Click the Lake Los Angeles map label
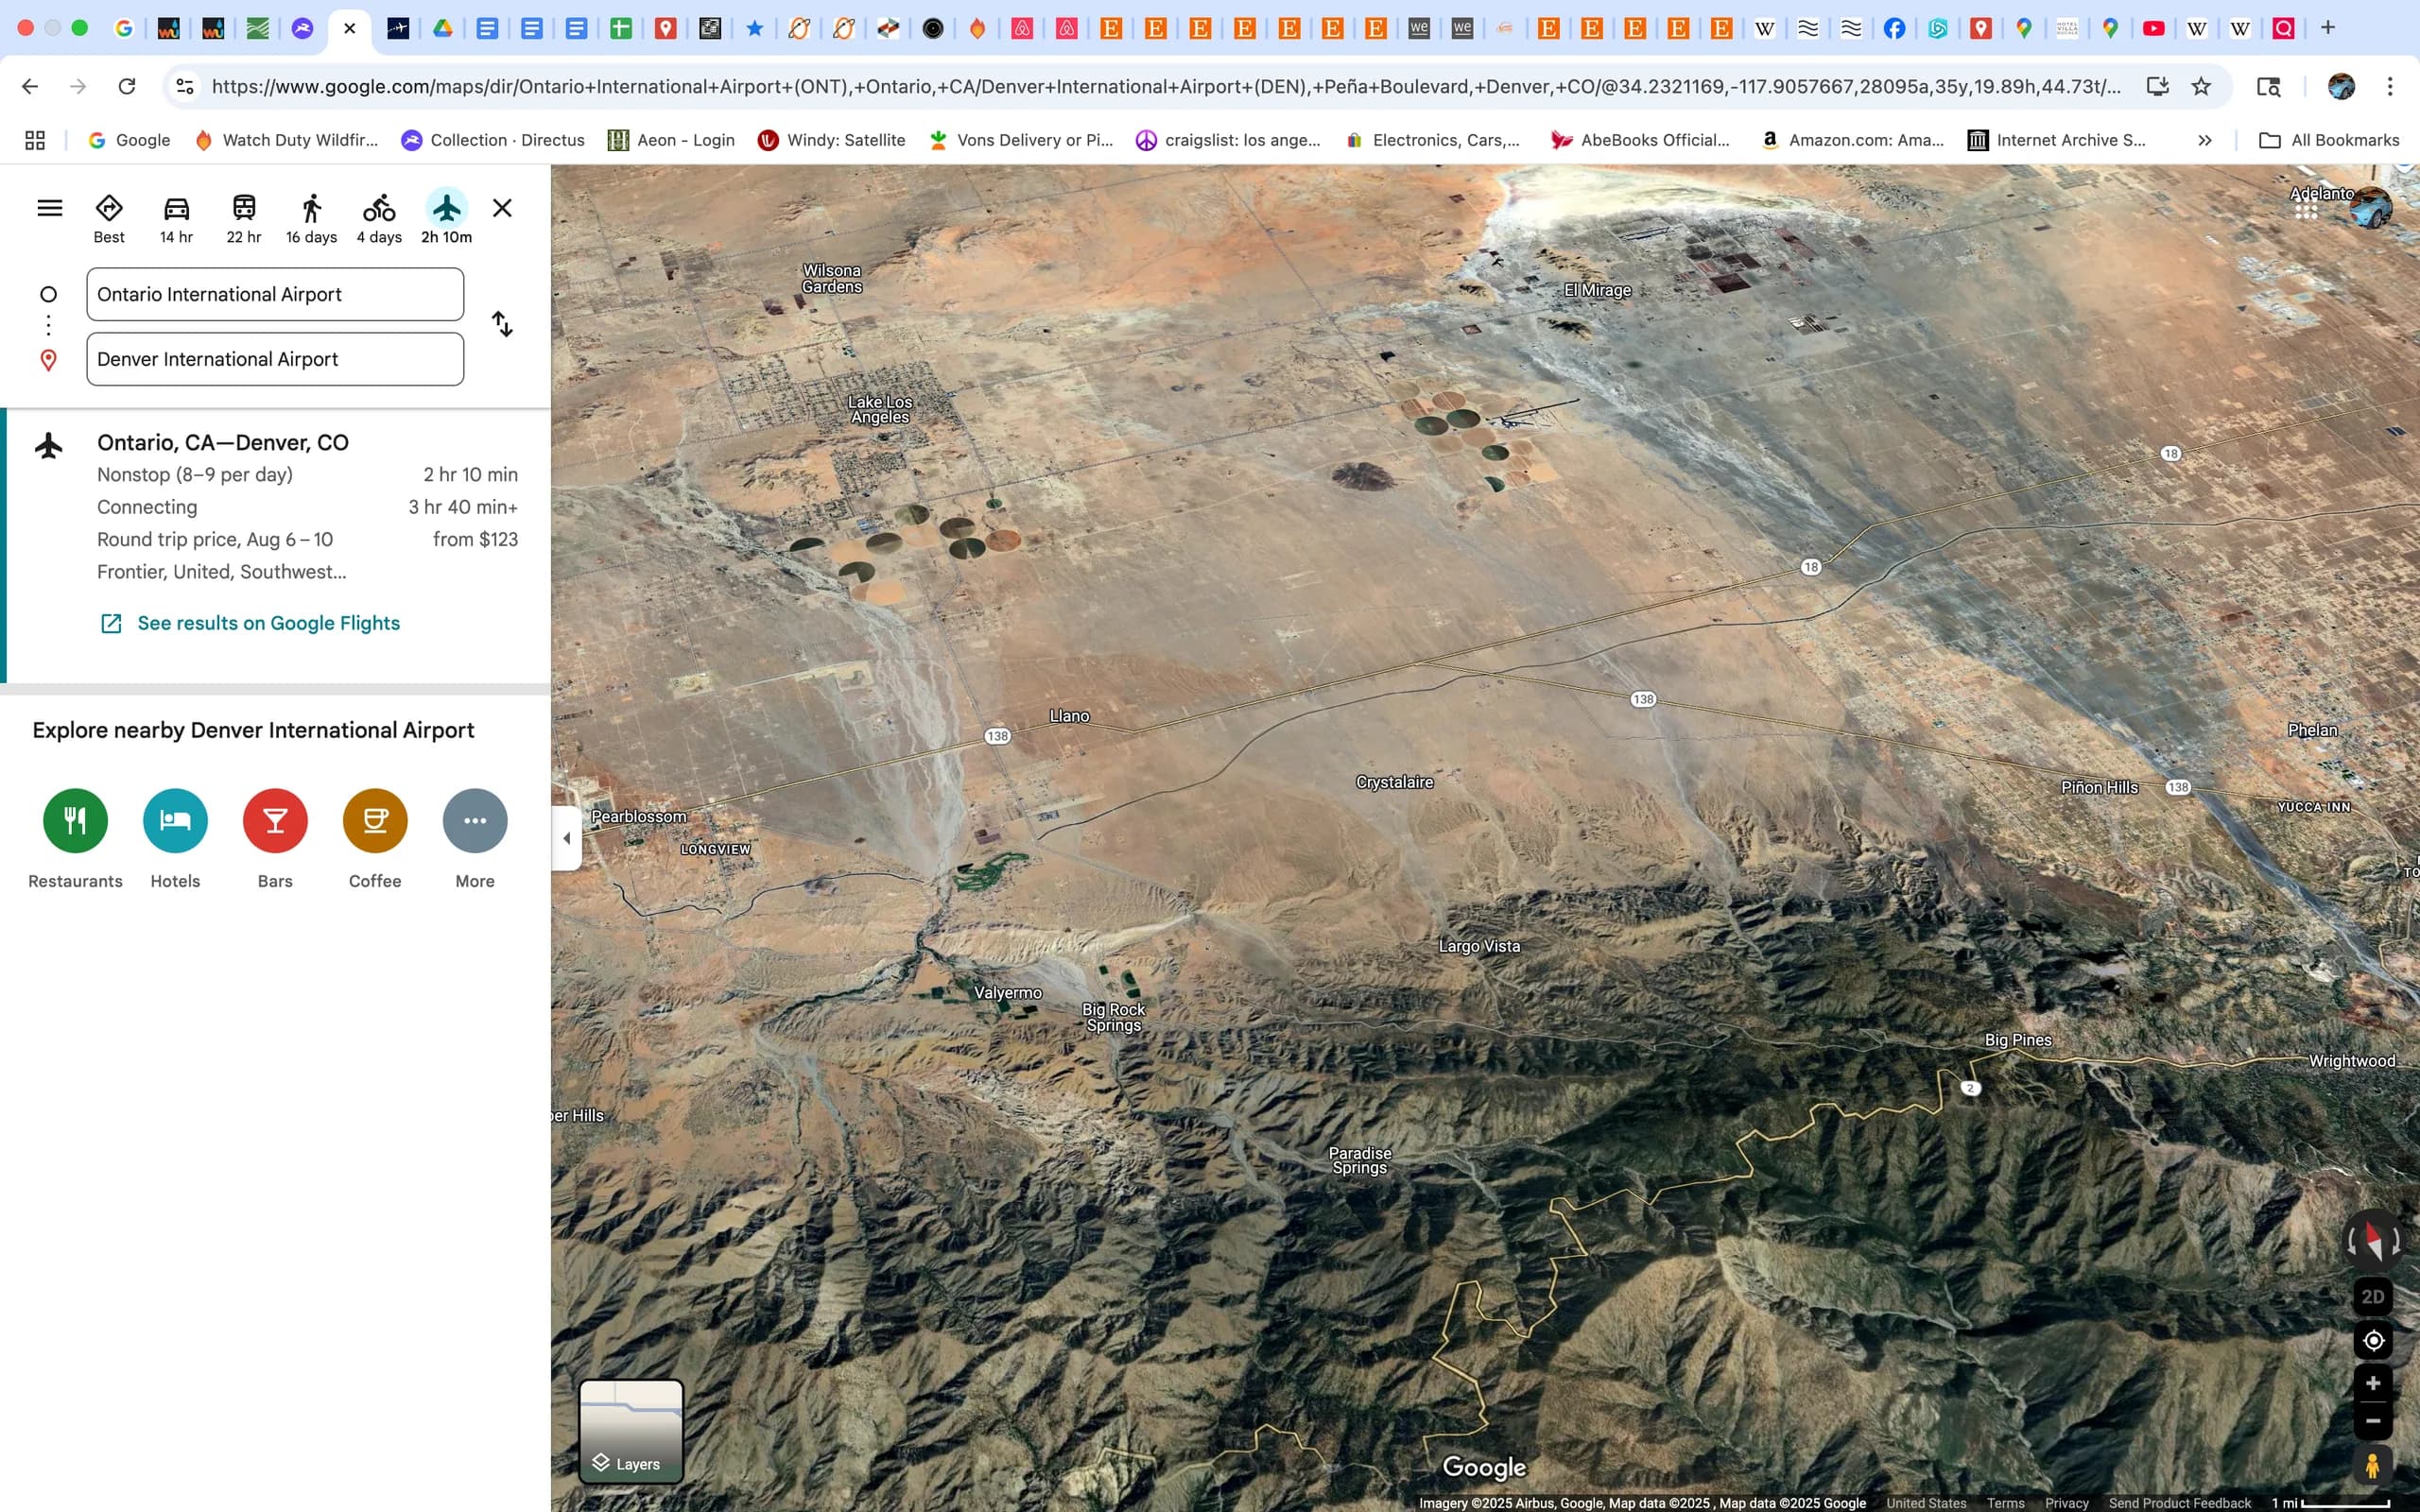Viewport: 2420px width, 1512px height. coord(880,409)
